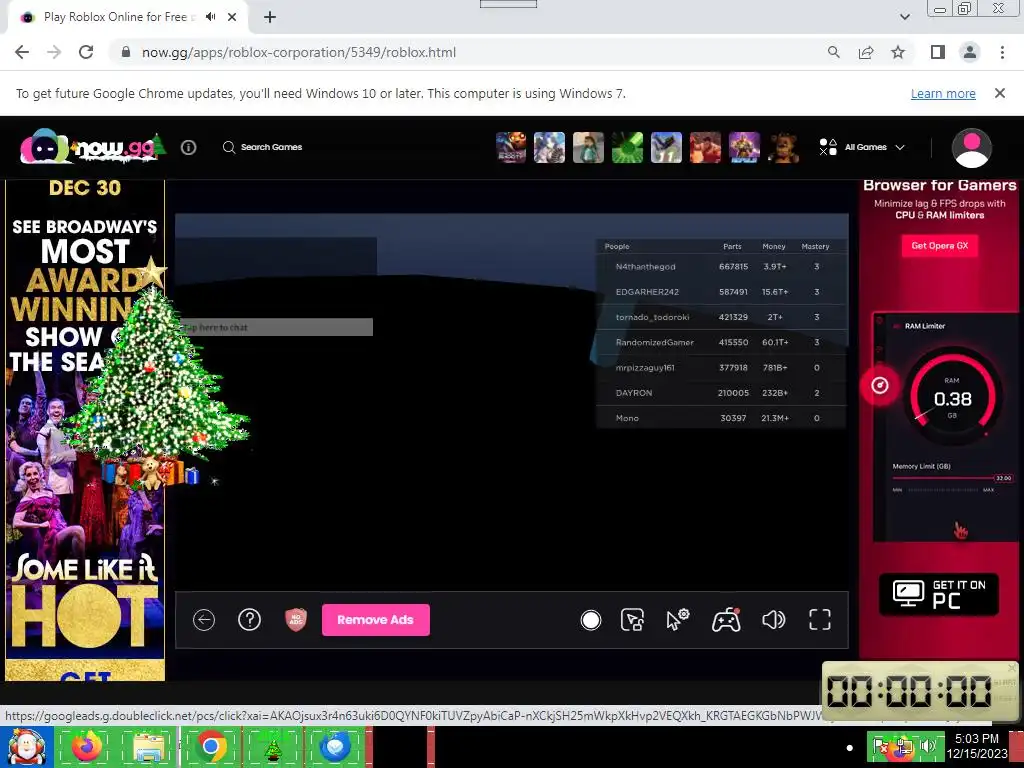Open a new browser tab

coord(270,17)
